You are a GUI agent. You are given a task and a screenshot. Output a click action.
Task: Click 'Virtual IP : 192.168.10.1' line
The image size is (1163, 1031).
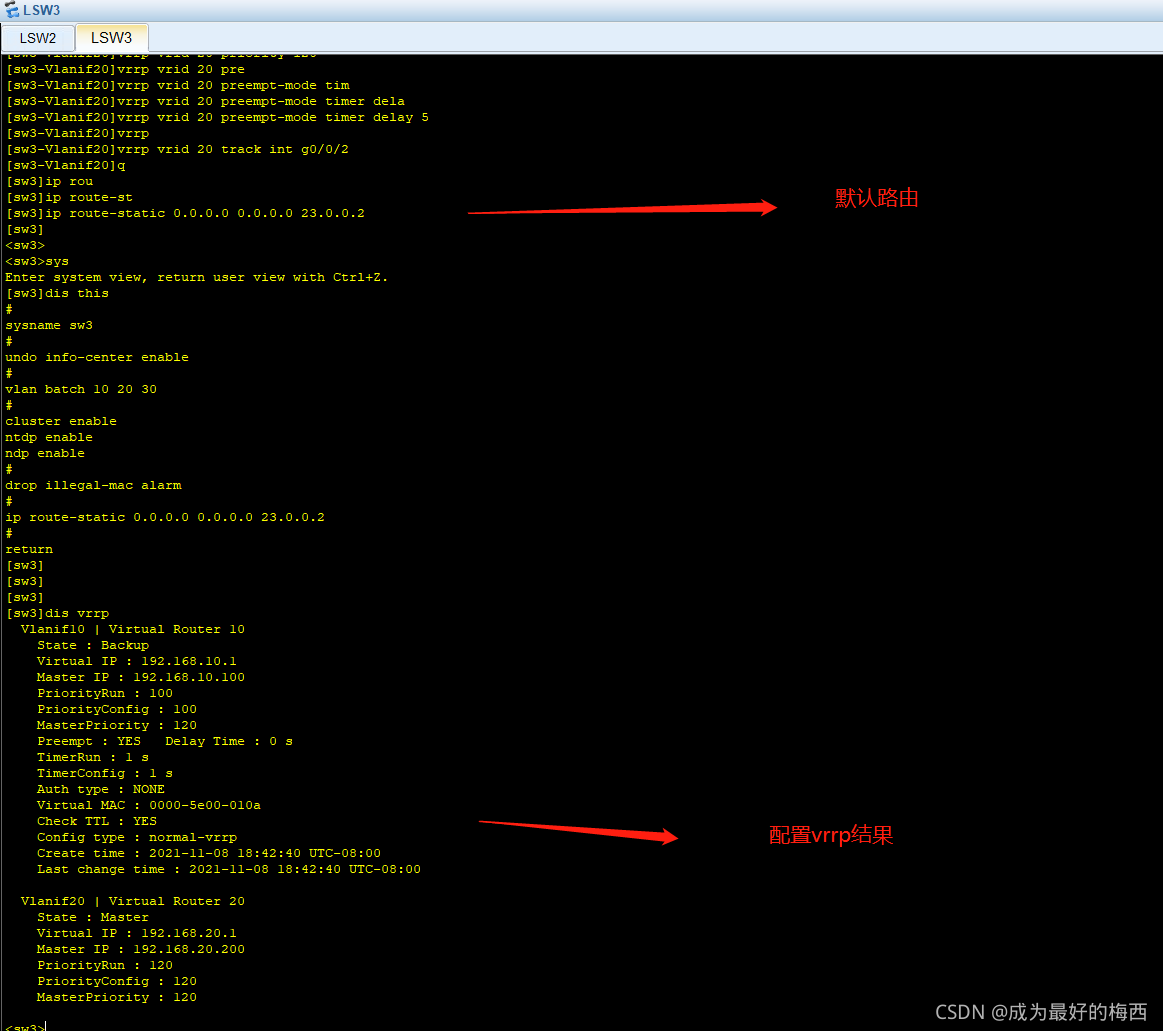pyautogui.click(x=136, y=661)
